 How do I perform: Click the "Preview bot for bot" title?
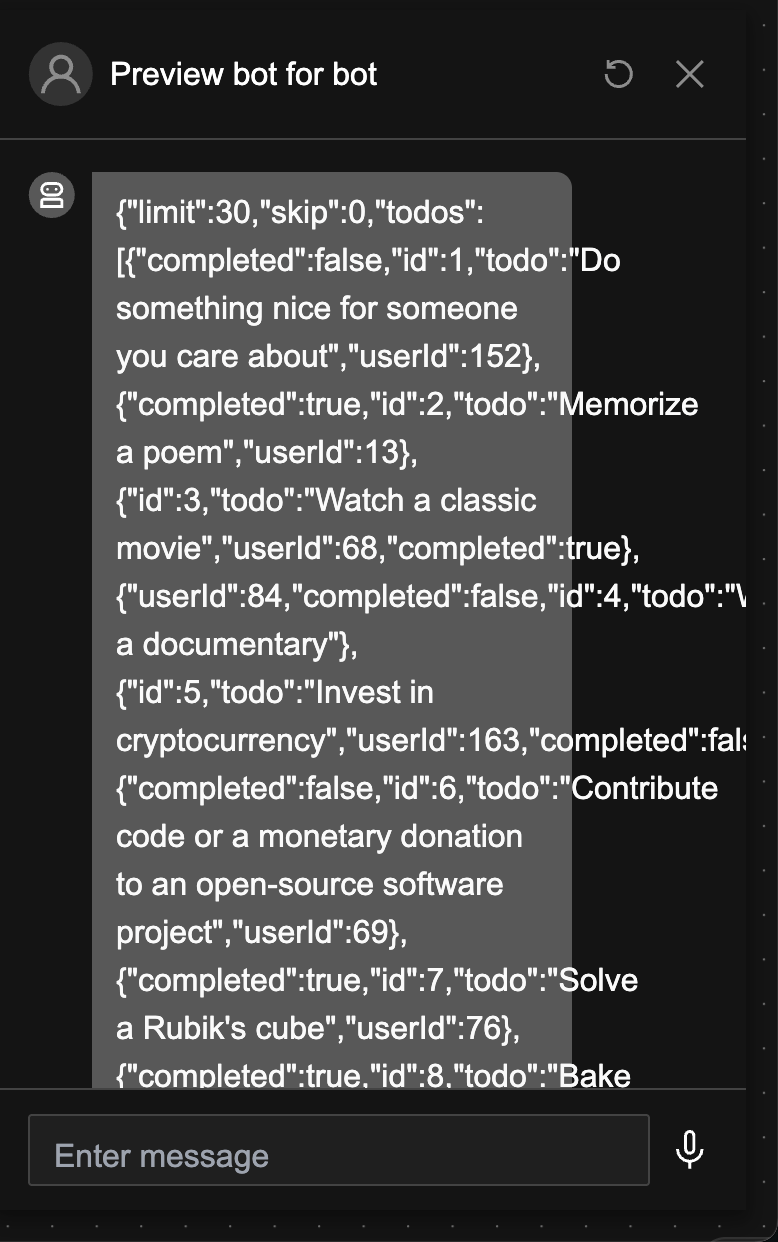point(244,74)
